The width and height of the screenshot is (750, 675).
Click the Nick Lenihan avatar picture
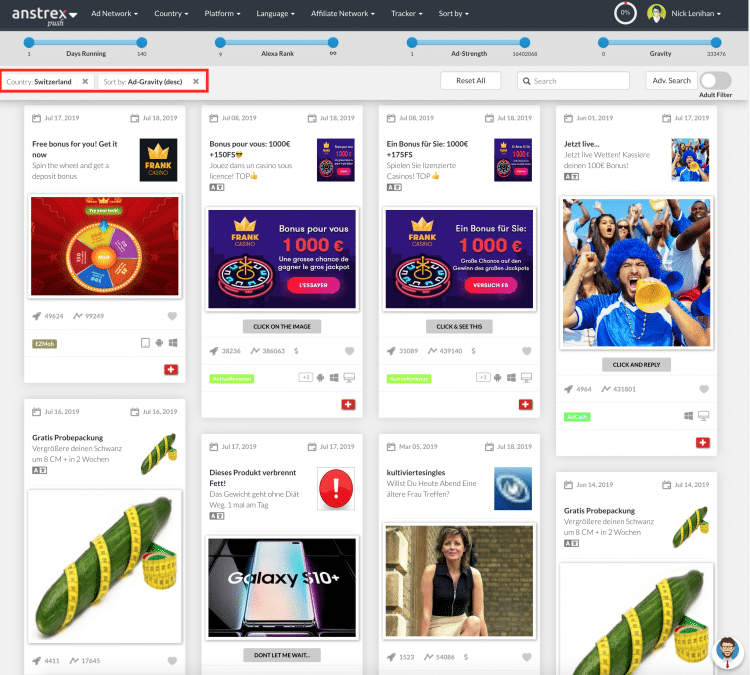[x=656, y=13]
